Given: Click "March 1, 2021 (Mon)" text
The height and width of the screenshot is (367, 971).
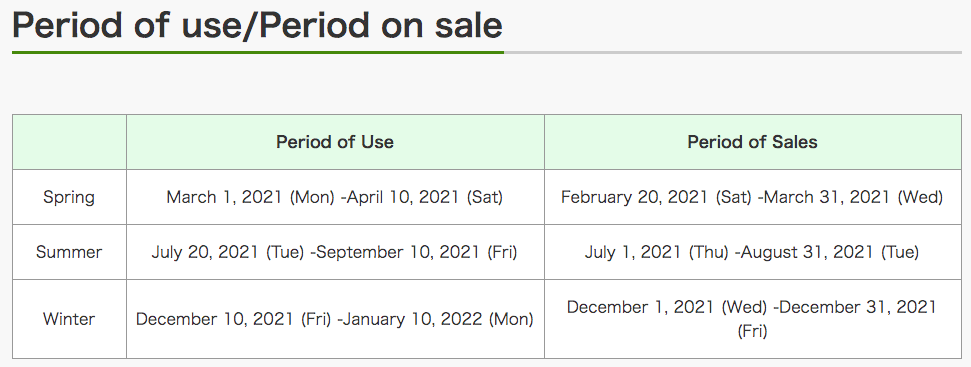Looking at the screenshot, I should (x=251, y=197).
